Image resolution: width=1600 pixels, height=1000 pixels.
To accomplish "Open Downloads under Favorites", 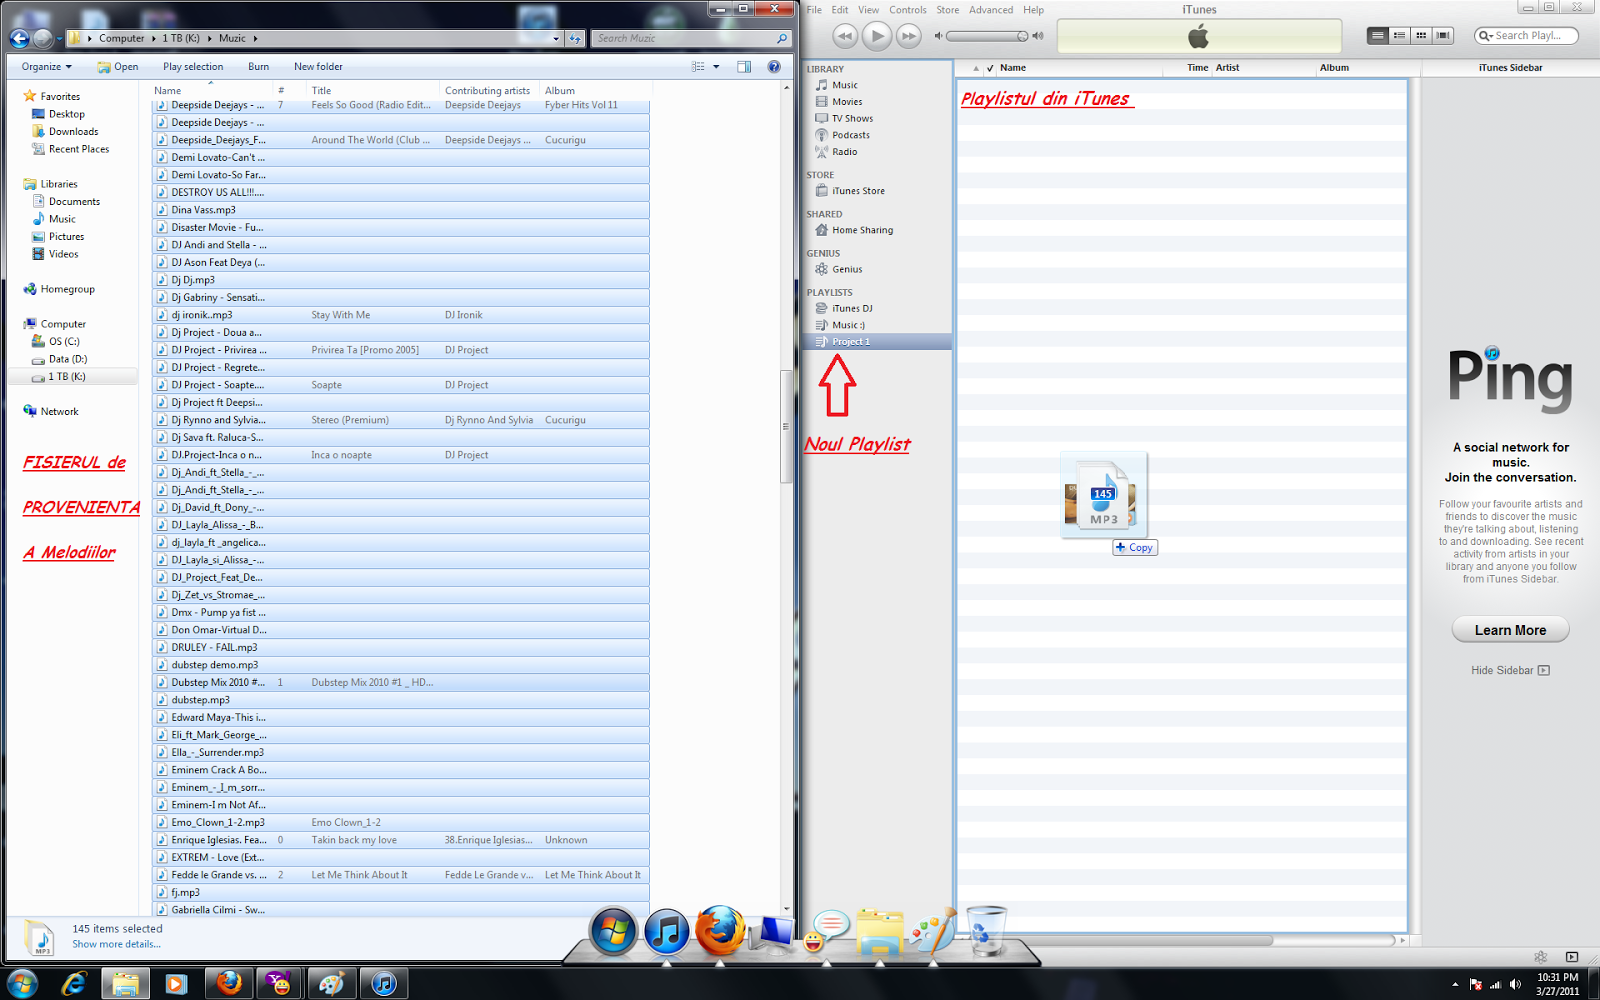I will point(65,132).
